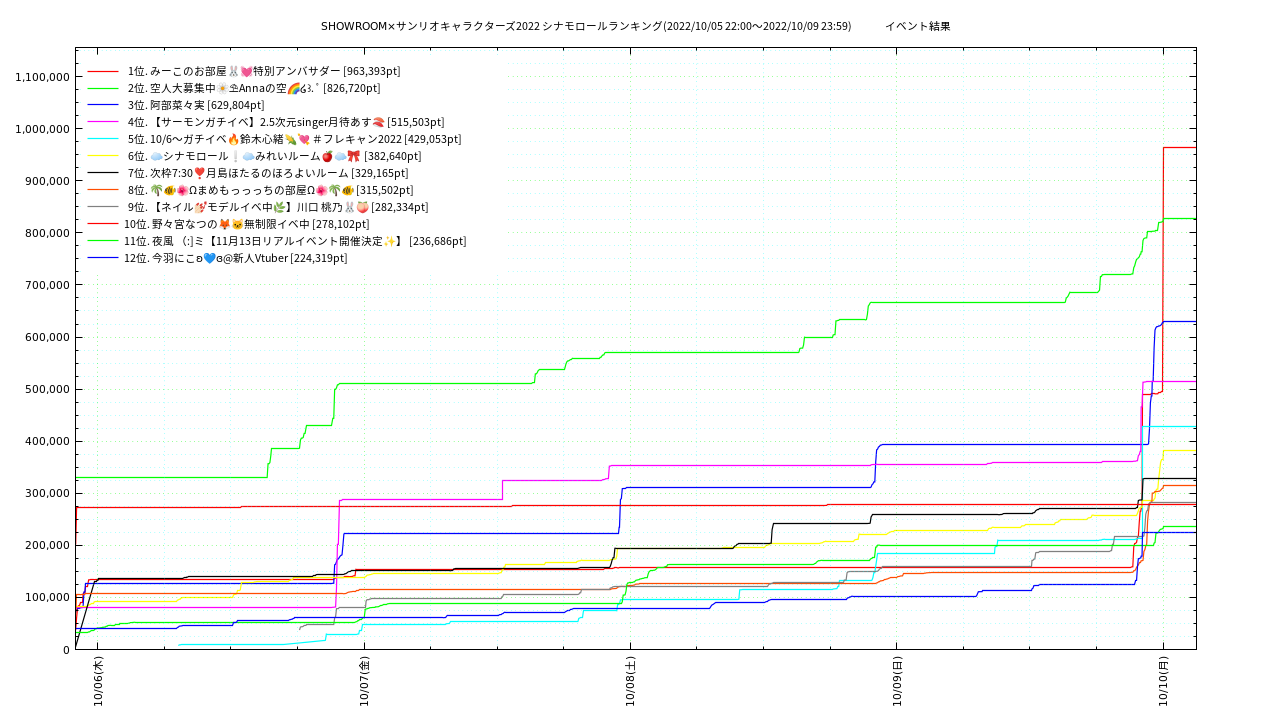The image size is (1280, 720).
Task: Select legend entry 8位 まめもっっっちの部屋
Action: tap(270, 190)
